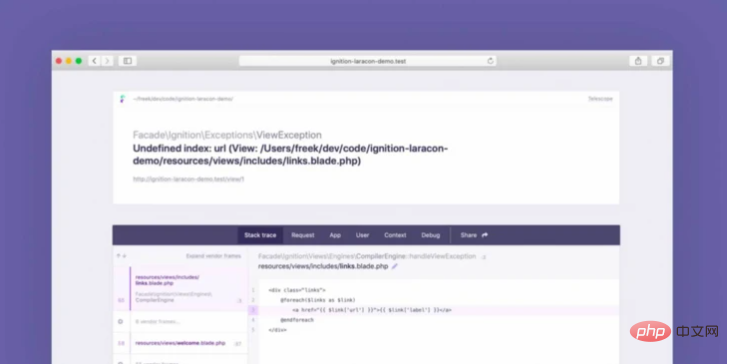Click code line @endforeach

point(297,320)
